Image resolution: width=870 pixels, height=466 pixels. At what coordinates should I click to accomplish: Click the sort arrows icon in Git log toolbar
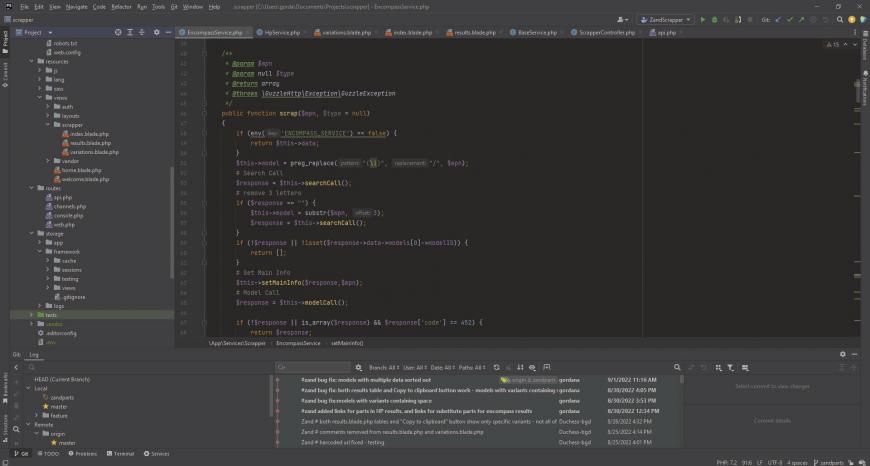(x=520, y=367)
